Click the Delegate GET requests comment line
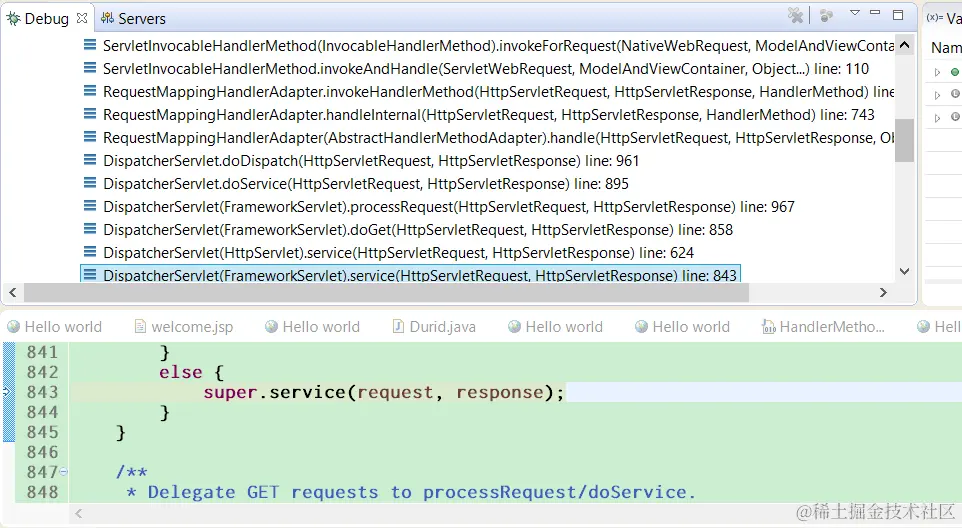Image resolution: width=962 pixels, height=528 pixels. [x=411, y=492]
